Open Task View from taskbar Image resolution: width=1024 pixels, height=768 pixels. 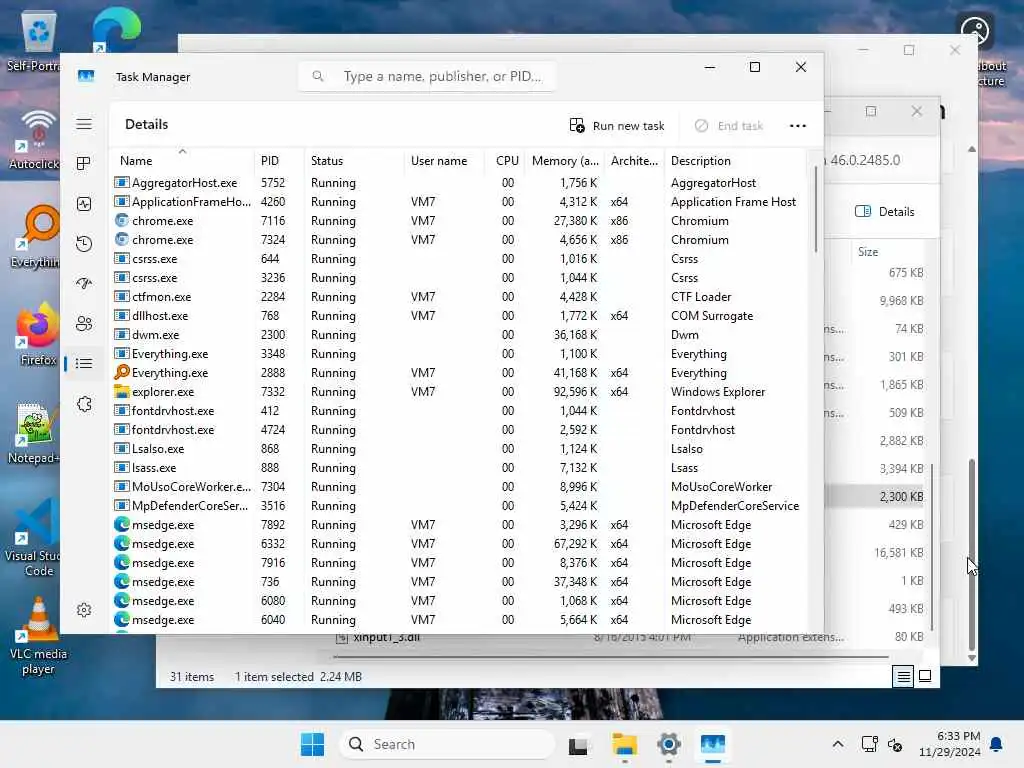tap(578, 744)
